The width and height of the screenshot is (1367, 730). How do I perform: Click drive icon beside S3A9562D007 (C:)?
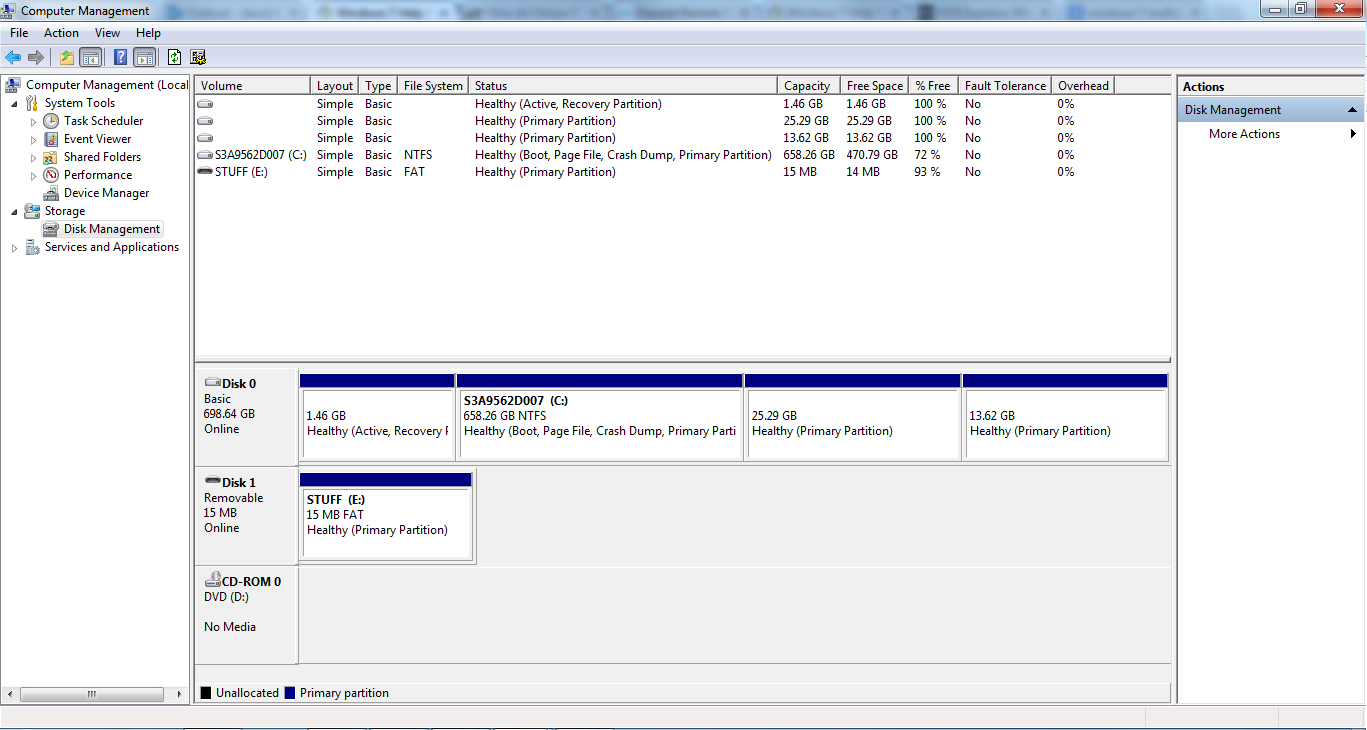click(205, 155)
